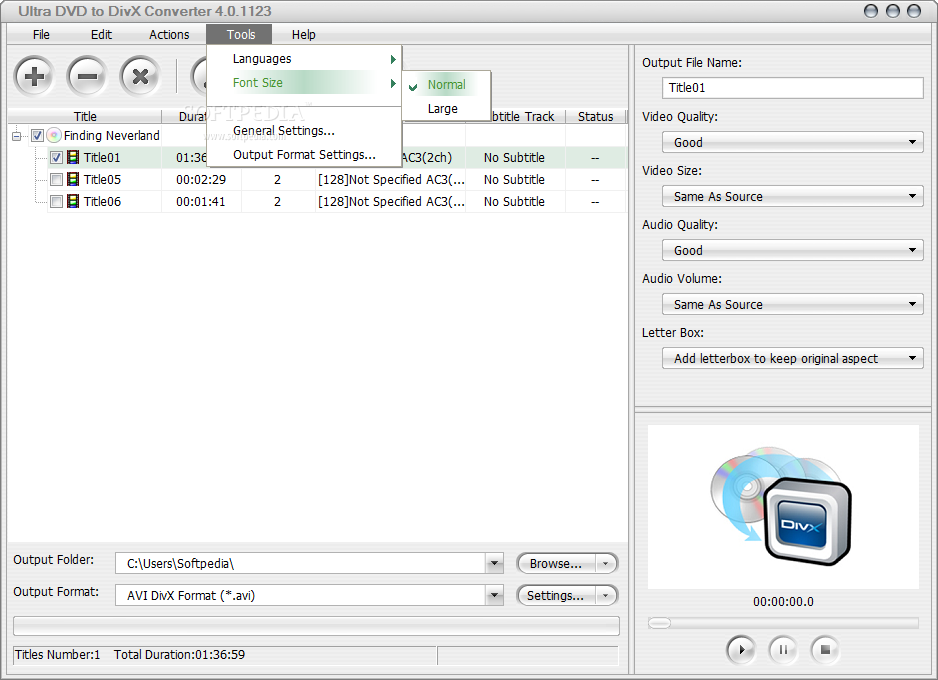Open the Edit menu
Image resolution: width=938 pixels, height=680 pixels.
[101, 35]
